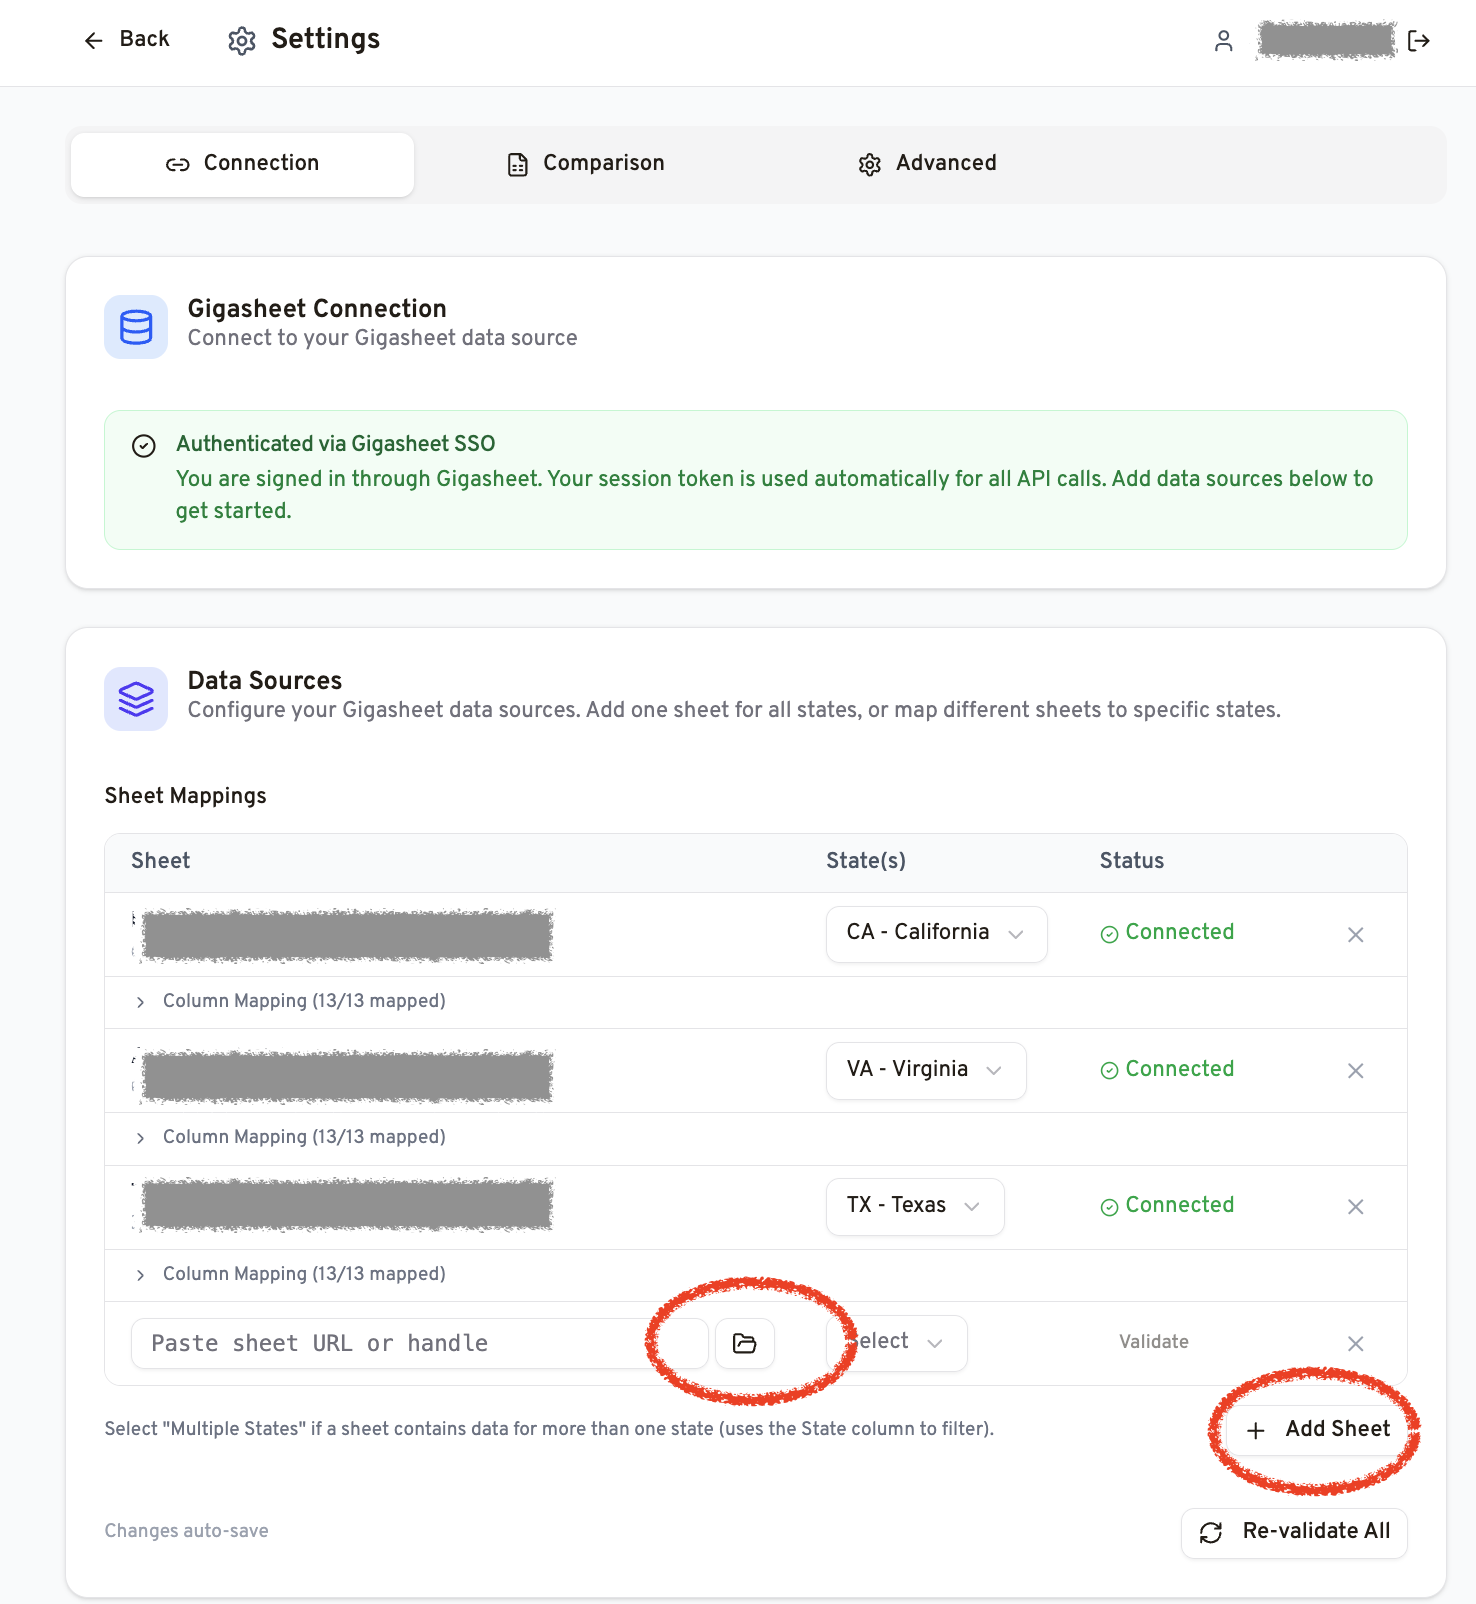Screen dimensions: 1476x1604
Task: Expand Column Mapping under the California sheet
Action: pyautogui.click(x=290, y=1001)
